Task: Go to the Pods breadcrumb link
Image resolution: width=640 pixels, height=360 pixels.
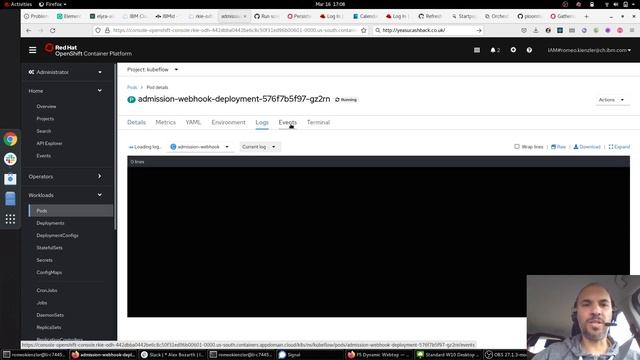Action: [x=132, y=87]
